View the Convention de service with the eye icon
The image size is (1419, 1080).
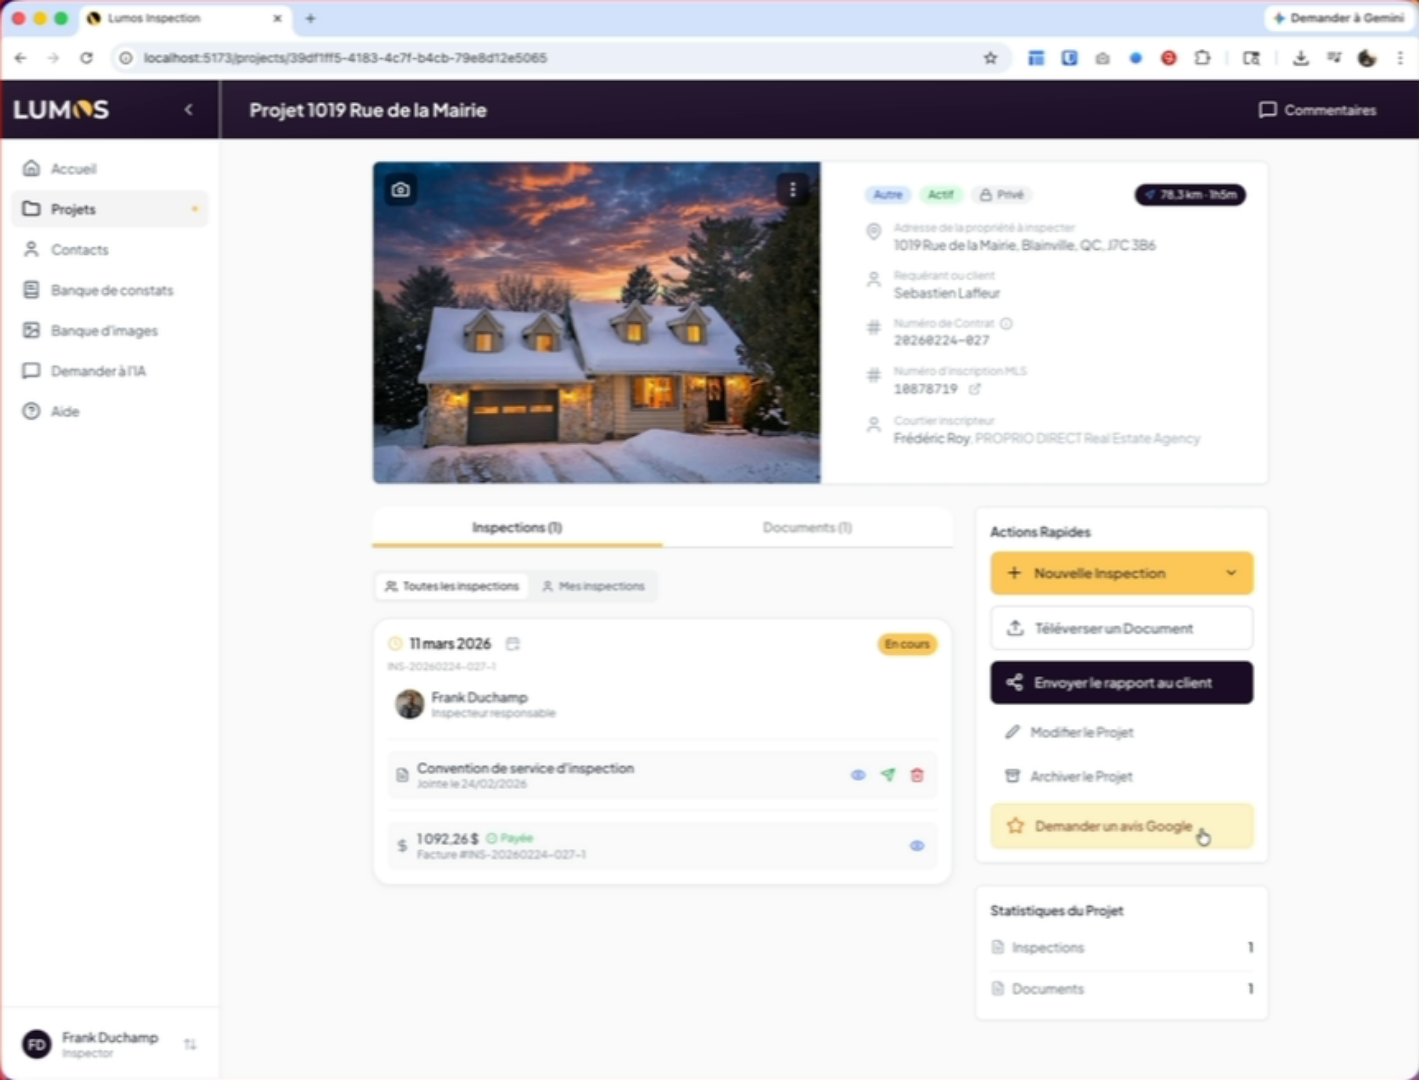tap(858, 775)
